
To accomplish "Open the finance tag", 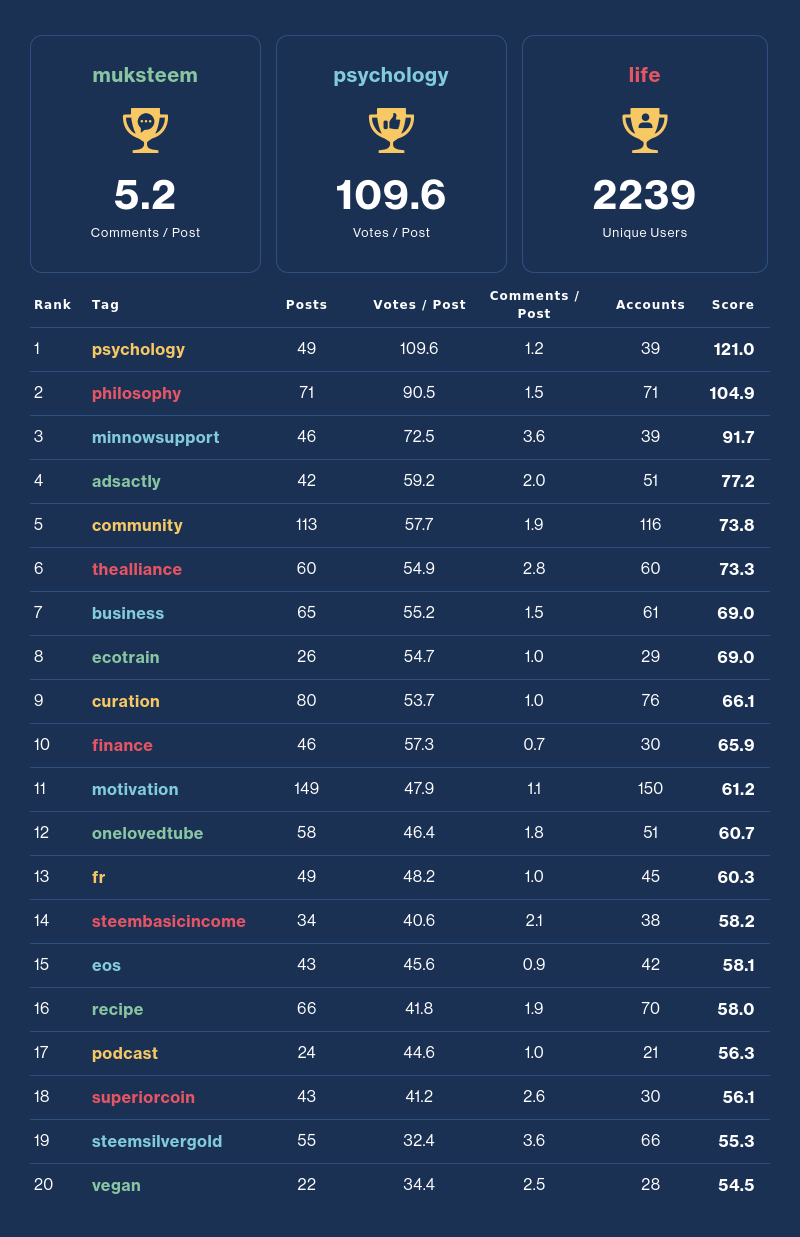I will [x=122, y=746].
